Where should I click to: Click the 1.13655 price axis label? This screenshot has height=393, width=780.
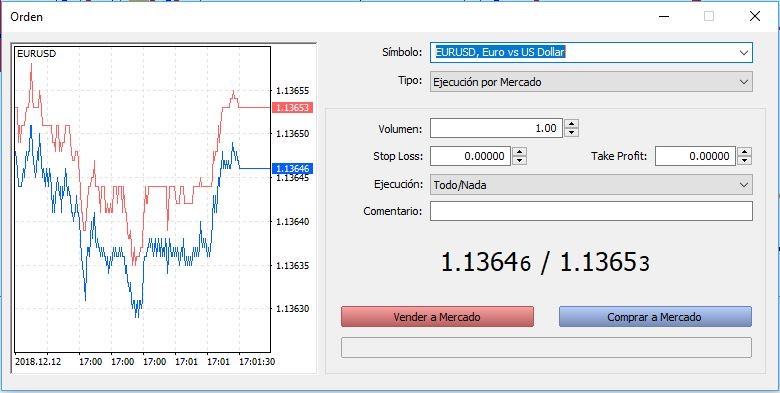tap(292, 91)
